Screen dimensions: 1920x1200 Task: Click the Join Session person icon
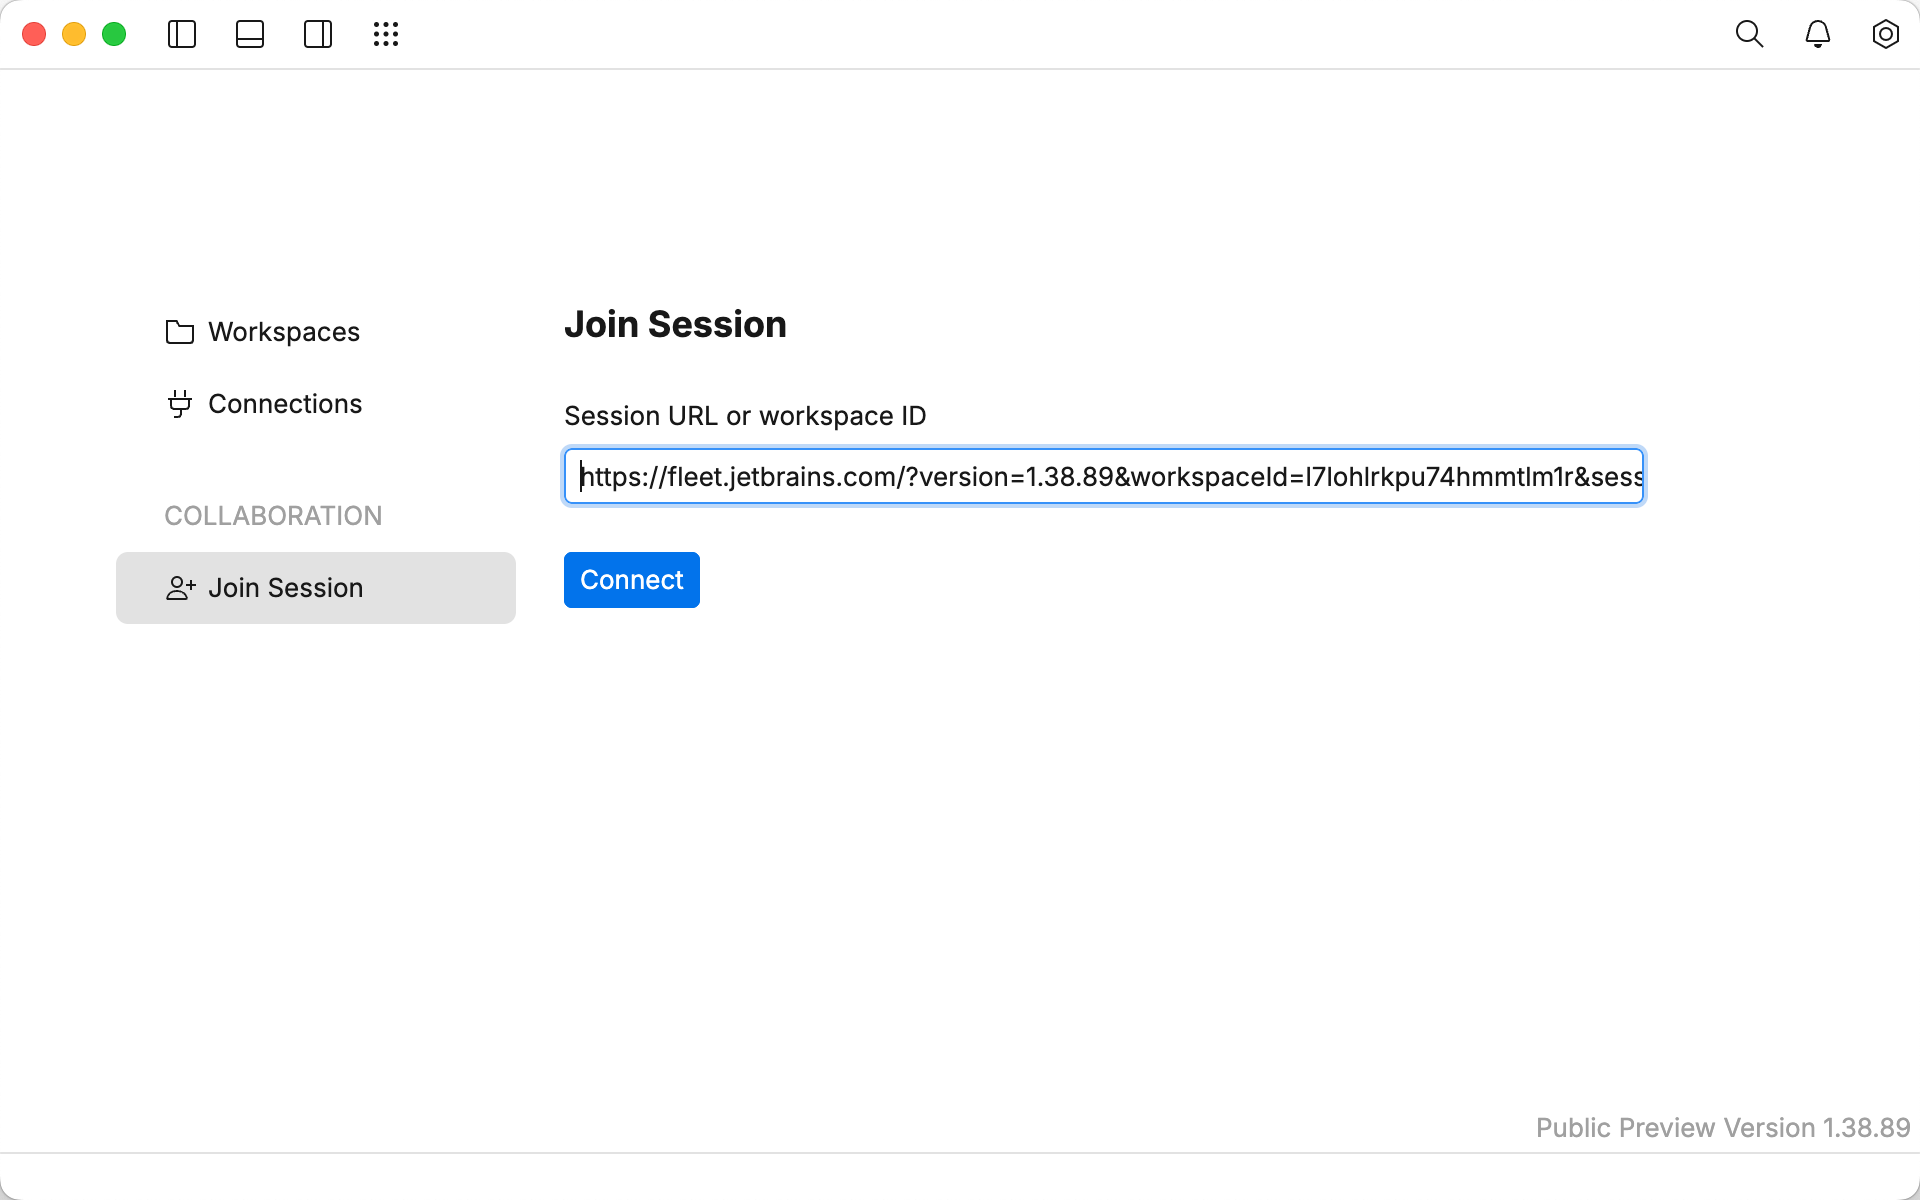click(x=180, y=588)
